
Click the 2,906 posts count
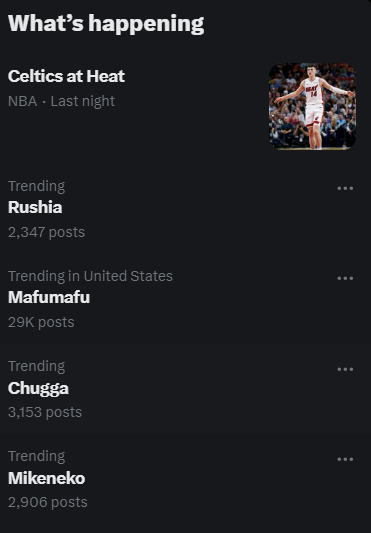48,502
